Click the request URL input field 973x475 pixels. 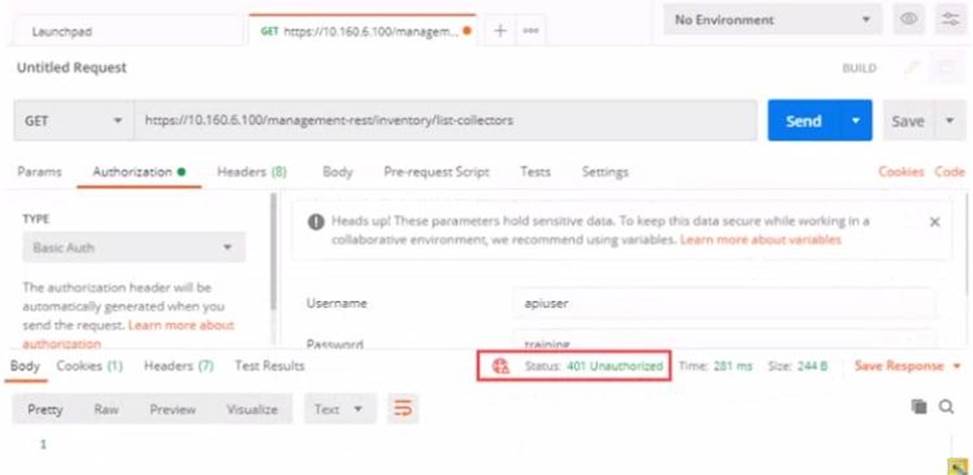click(x=445, y=120)
